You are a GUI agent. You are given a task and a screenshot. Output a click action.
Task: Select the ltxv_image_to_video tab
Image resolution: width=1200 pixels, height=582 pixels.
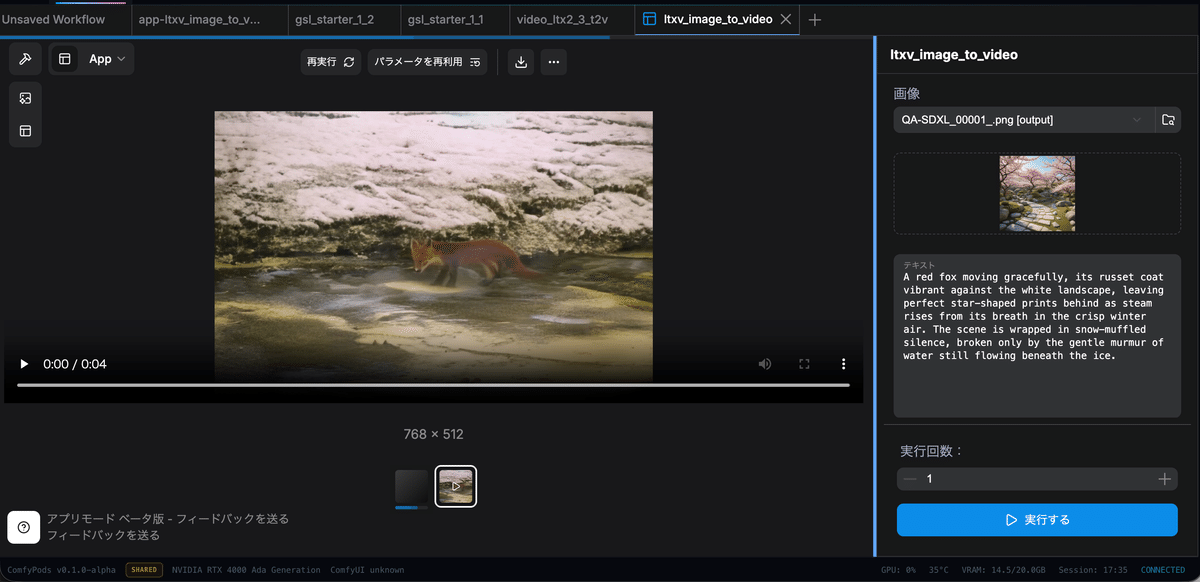coord(717,19)
